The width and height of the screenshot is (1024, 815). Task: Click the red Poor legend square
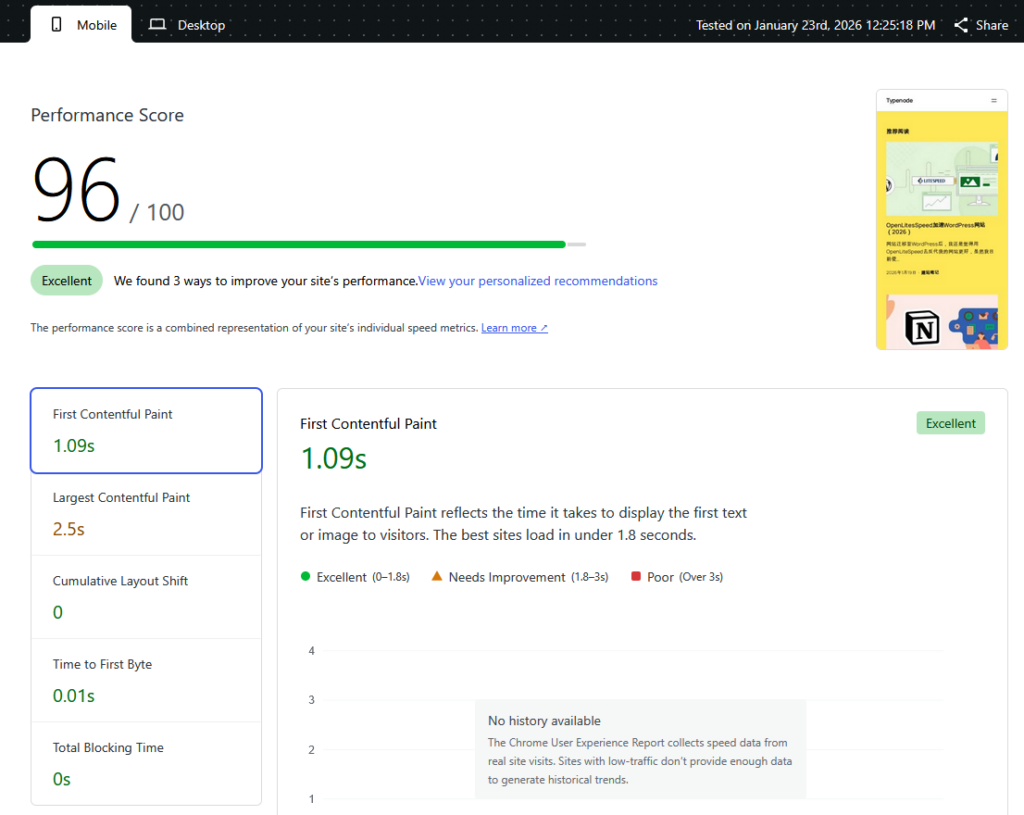(x=636, y=577)
